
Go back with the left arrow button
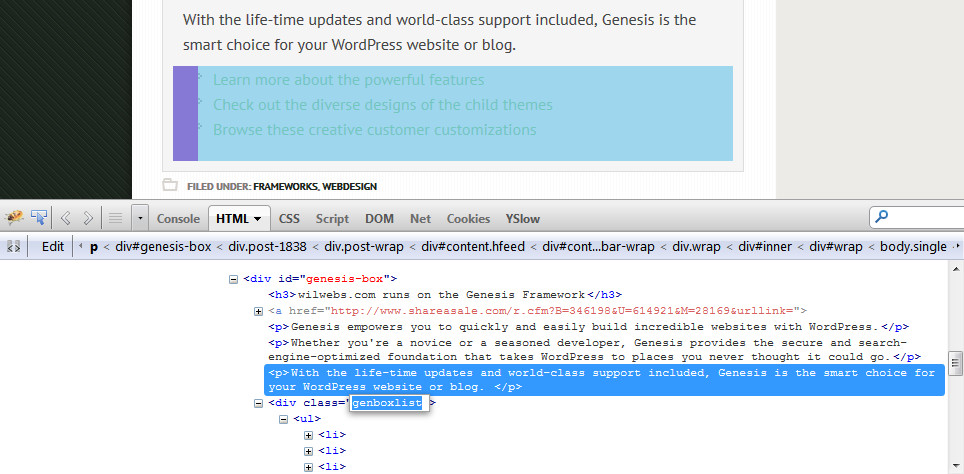point(66,218)
